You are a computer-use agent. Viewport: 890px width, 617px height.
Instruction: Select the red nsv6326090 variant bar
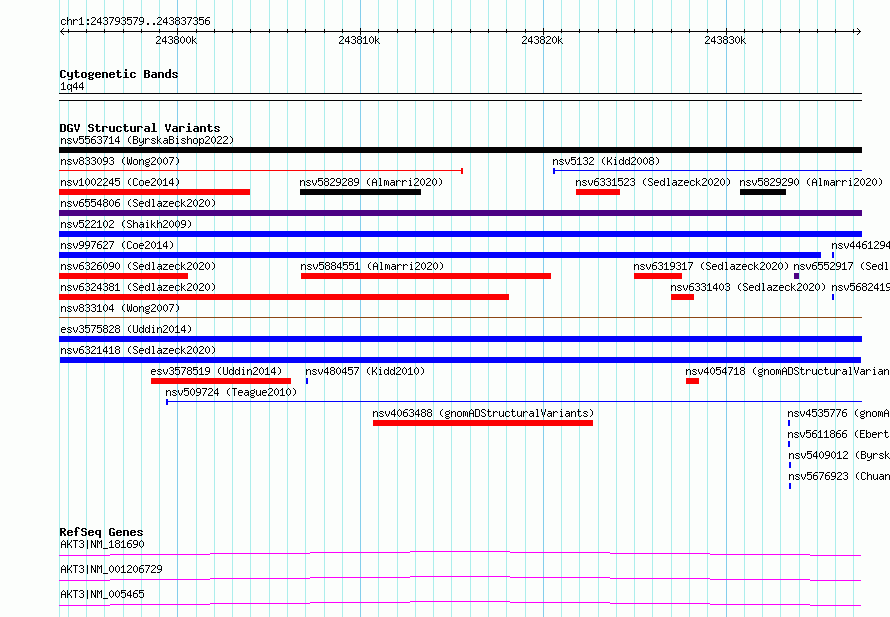click(123, 276)
